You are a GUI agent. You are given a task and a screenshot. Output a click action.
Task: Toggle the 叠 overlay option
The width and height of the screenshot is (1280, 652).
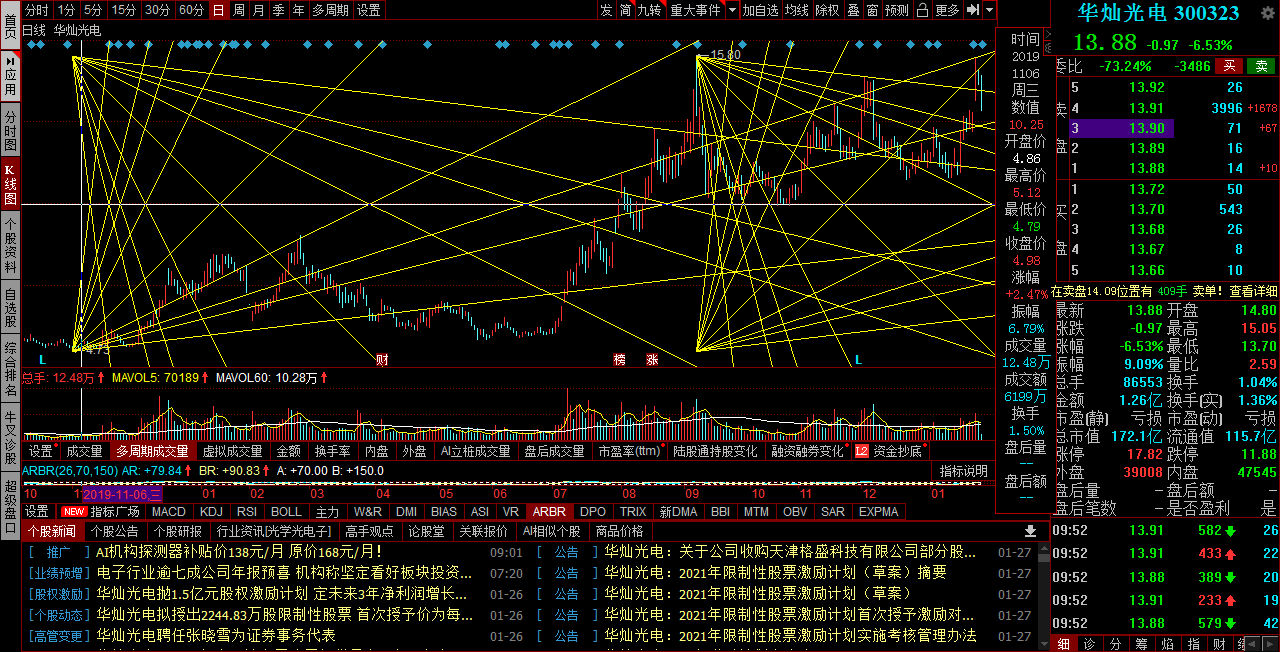click(x=853, y=10)
